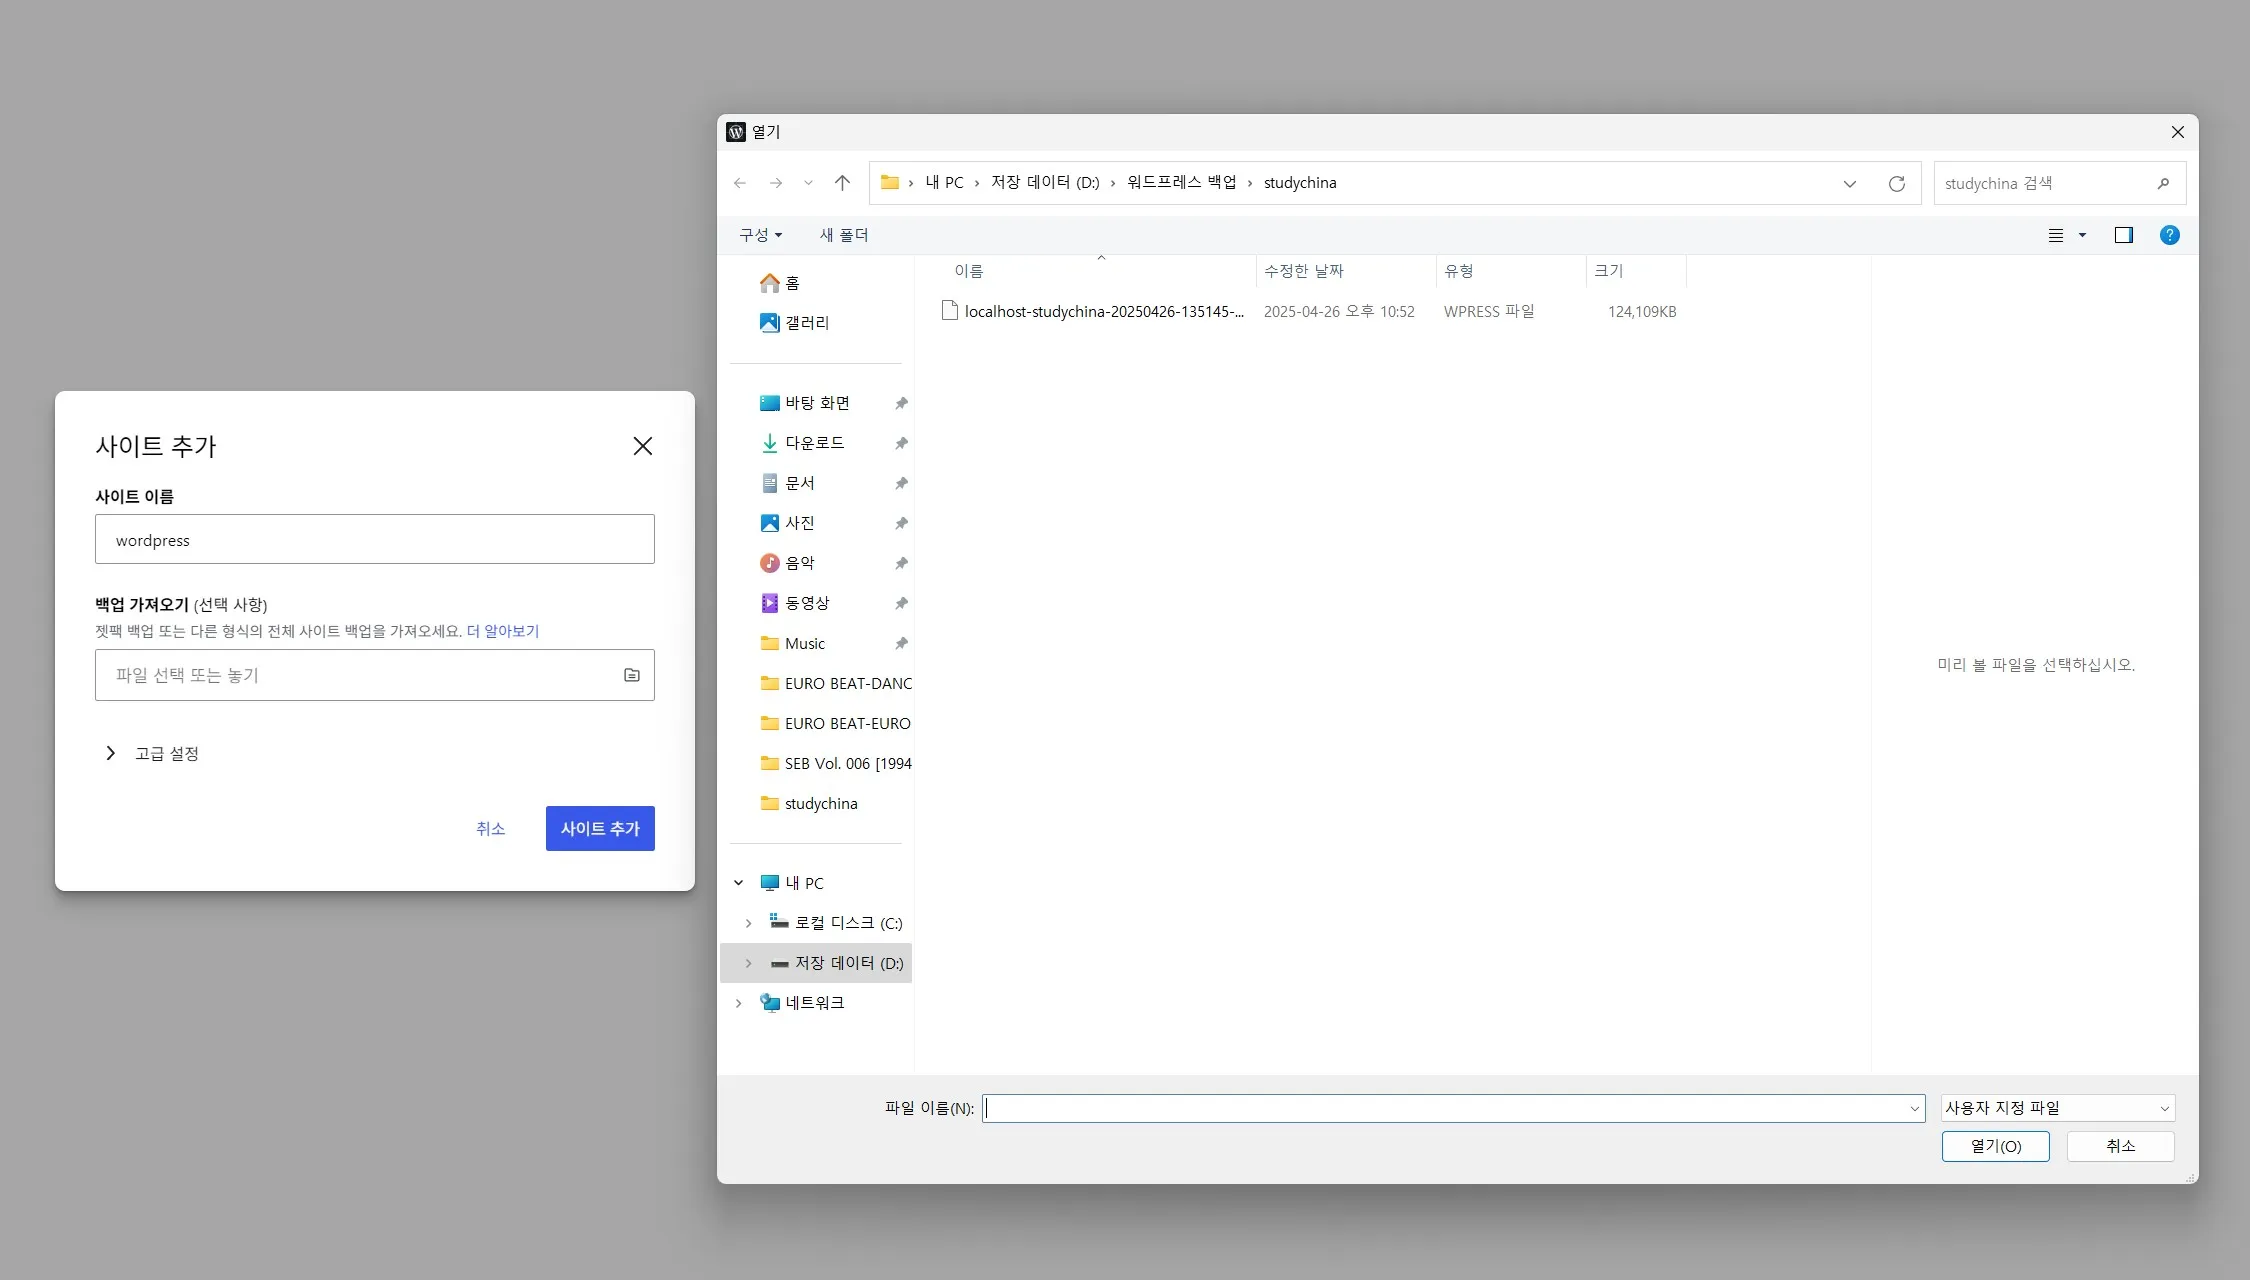Click the folder browse icon in backup field
The image size is (2250, 1280).
[x=631, y=675]
